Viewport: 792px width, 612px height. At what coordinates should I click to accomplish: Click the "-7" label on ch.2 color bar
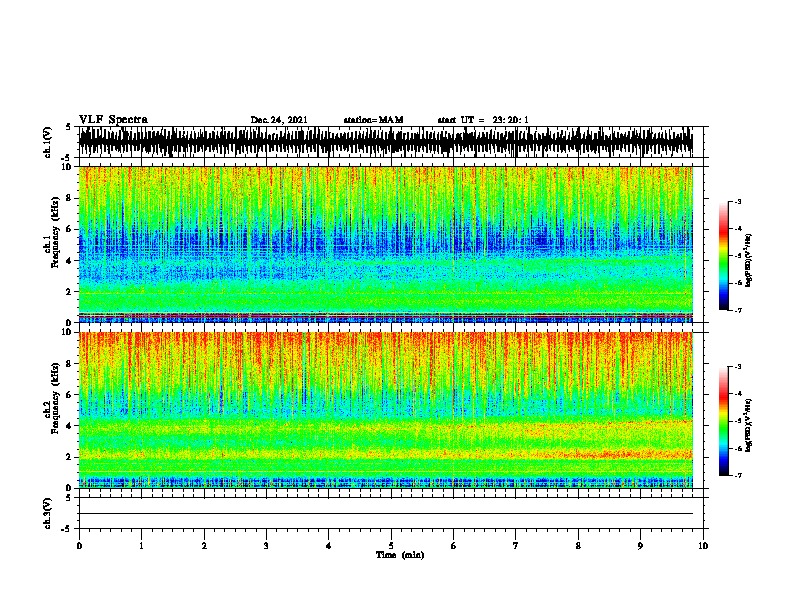click(738, 476)
